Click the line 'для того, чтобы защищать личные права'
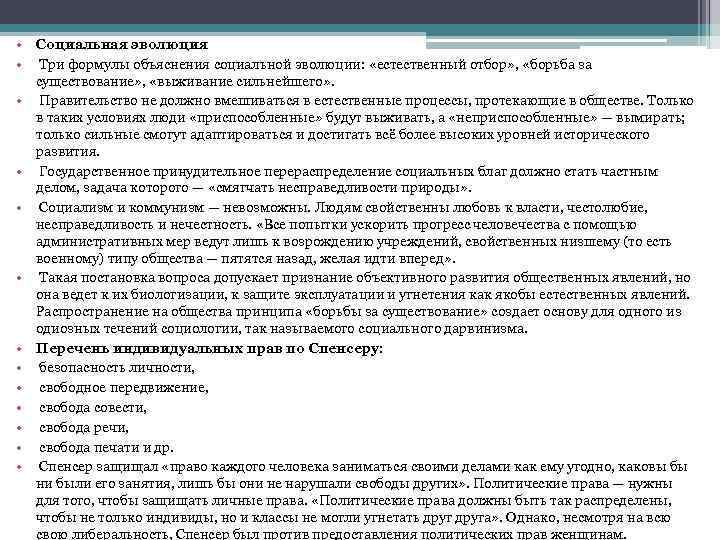 pos(354,501)
